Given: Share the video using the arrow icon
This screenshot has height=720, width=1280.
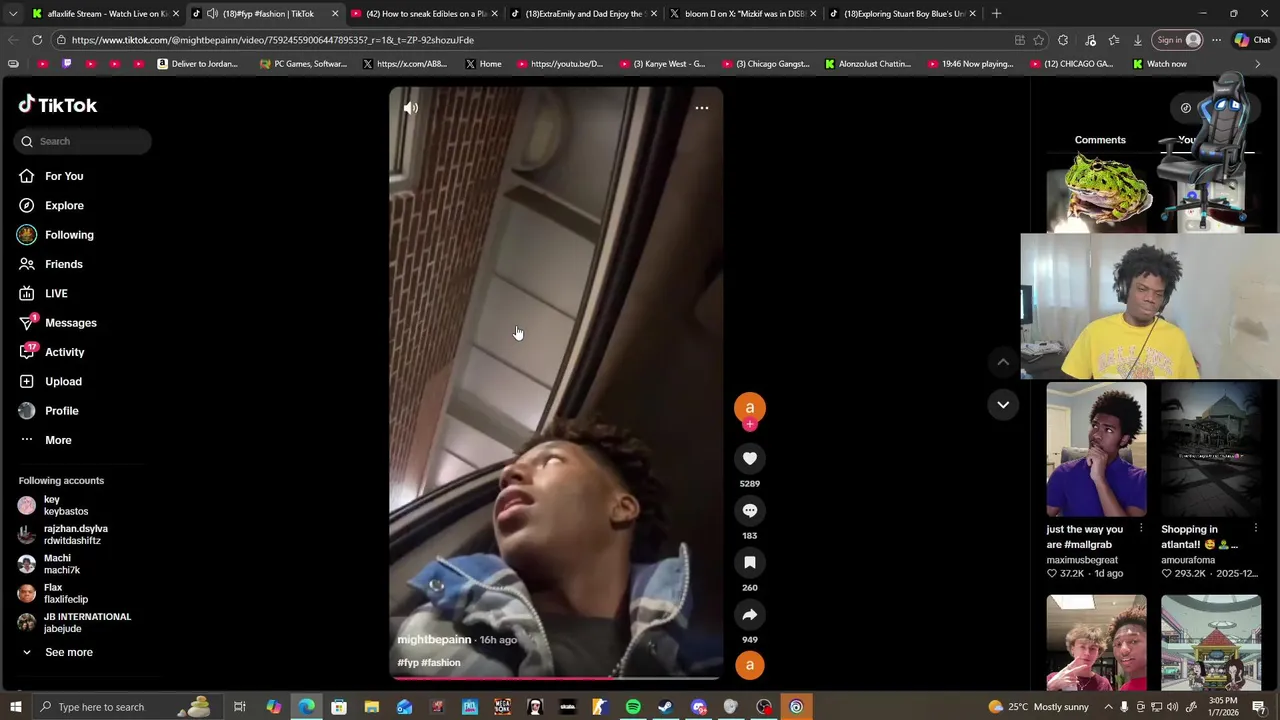Looking at the screenshot, I should (x=750, y=614).
